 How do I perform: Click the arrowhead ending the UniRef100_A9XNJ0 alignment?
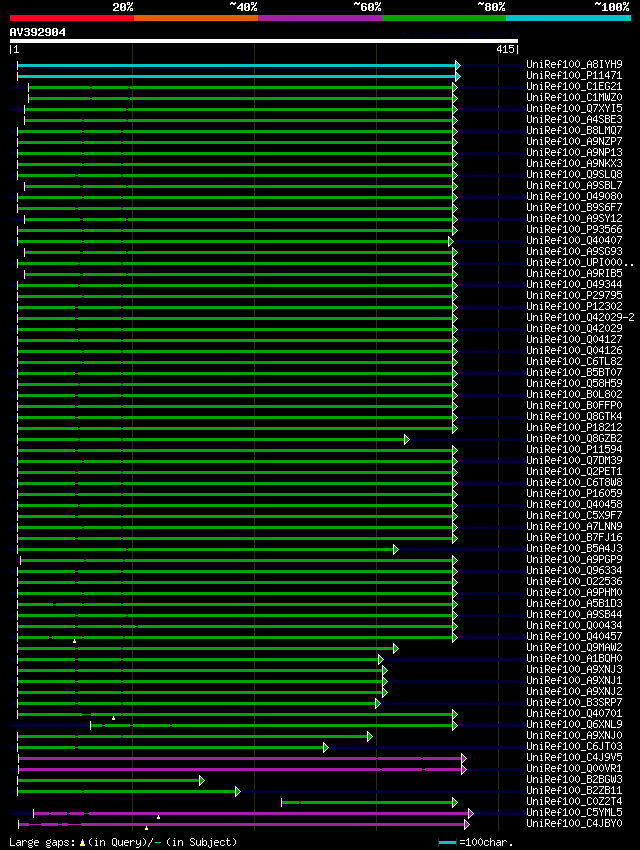370,737
